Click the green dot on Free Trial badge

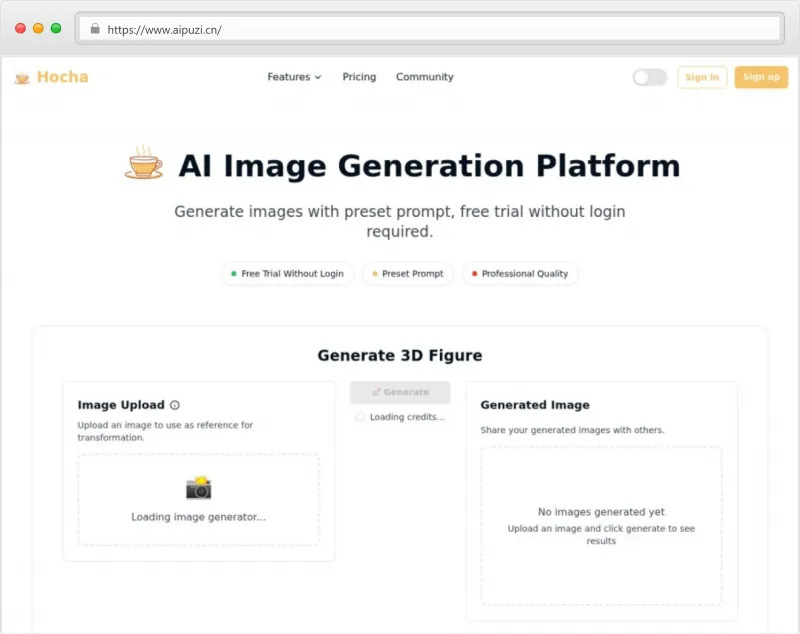(x=233, y=274)
